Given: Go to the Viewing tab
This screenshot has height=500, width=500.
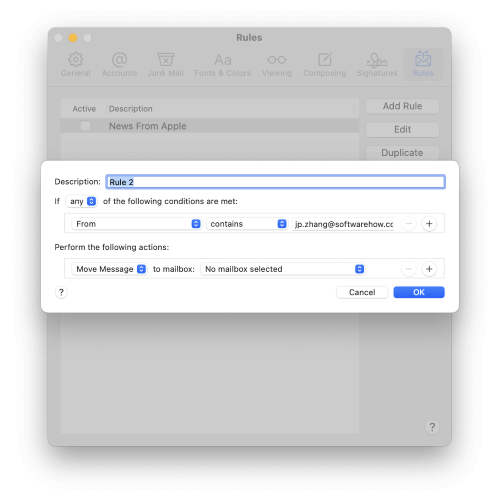Looking at the screenshot, I should 277,65.
